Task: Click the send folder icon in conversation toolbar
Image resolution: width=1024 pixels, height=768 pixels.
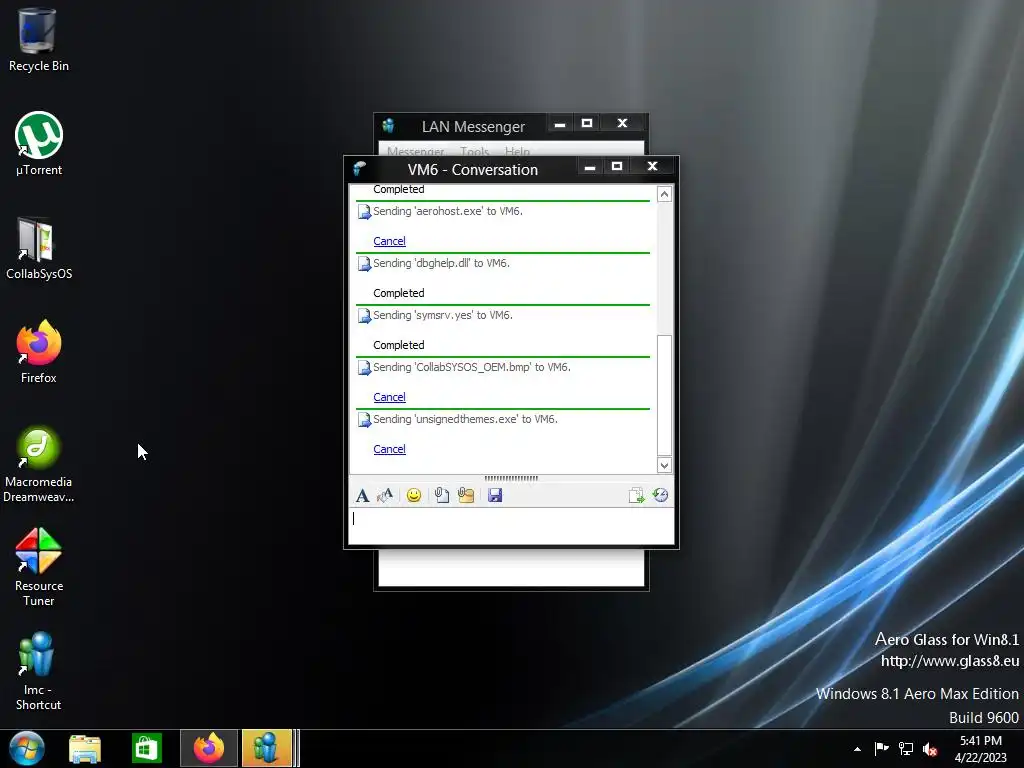Action: pos(466,496)
